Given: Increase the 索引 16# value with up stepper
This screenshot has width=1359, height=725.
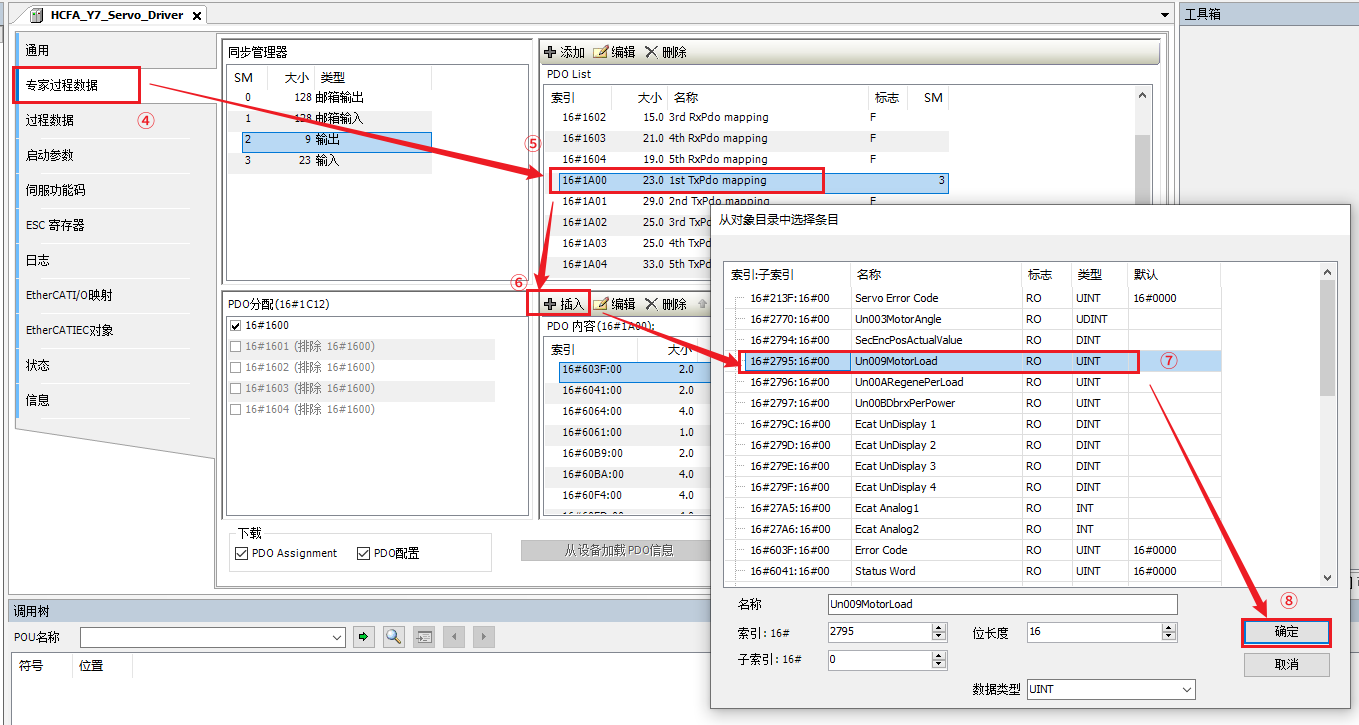Looking at the screenshot, I should pyautogui.click(x=938, y=627).
